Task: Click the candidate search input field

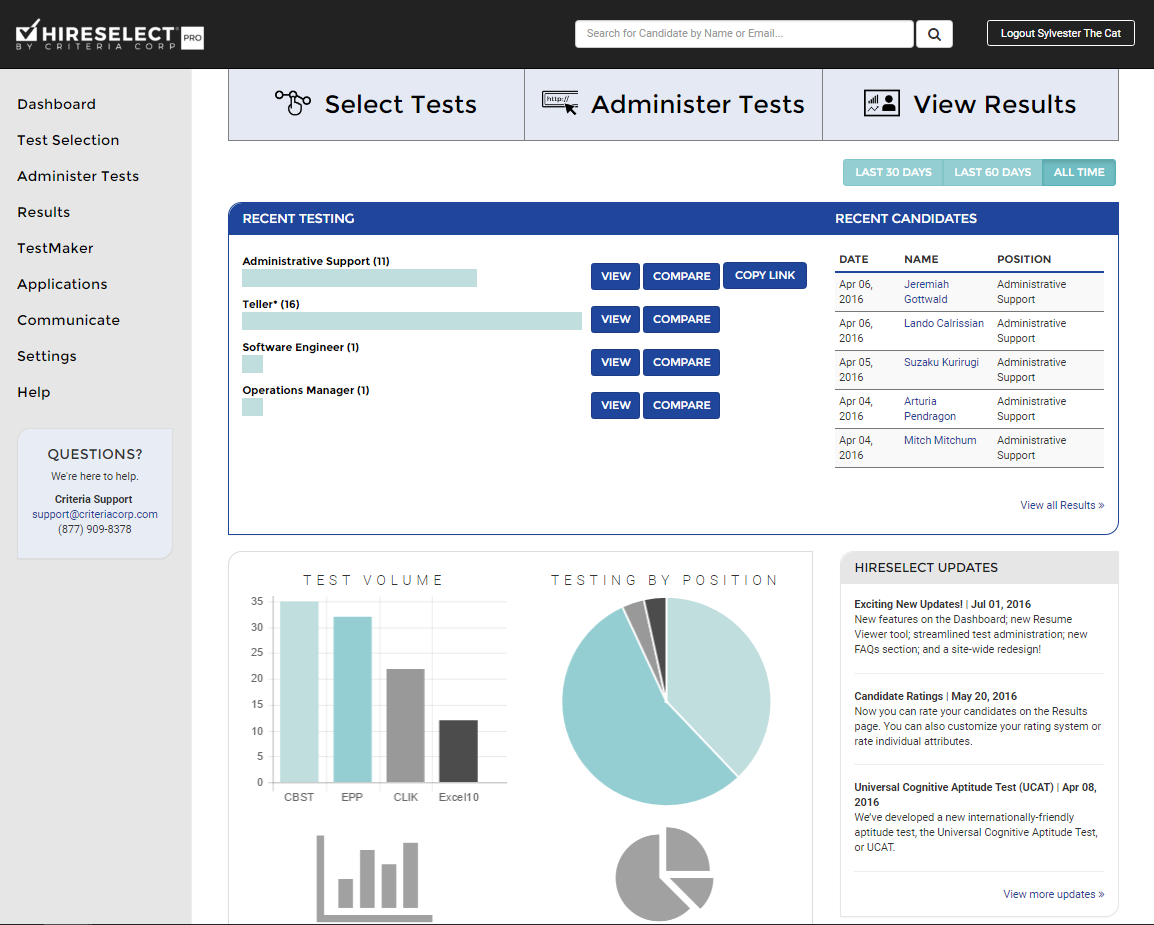Action: click(744, 33)
